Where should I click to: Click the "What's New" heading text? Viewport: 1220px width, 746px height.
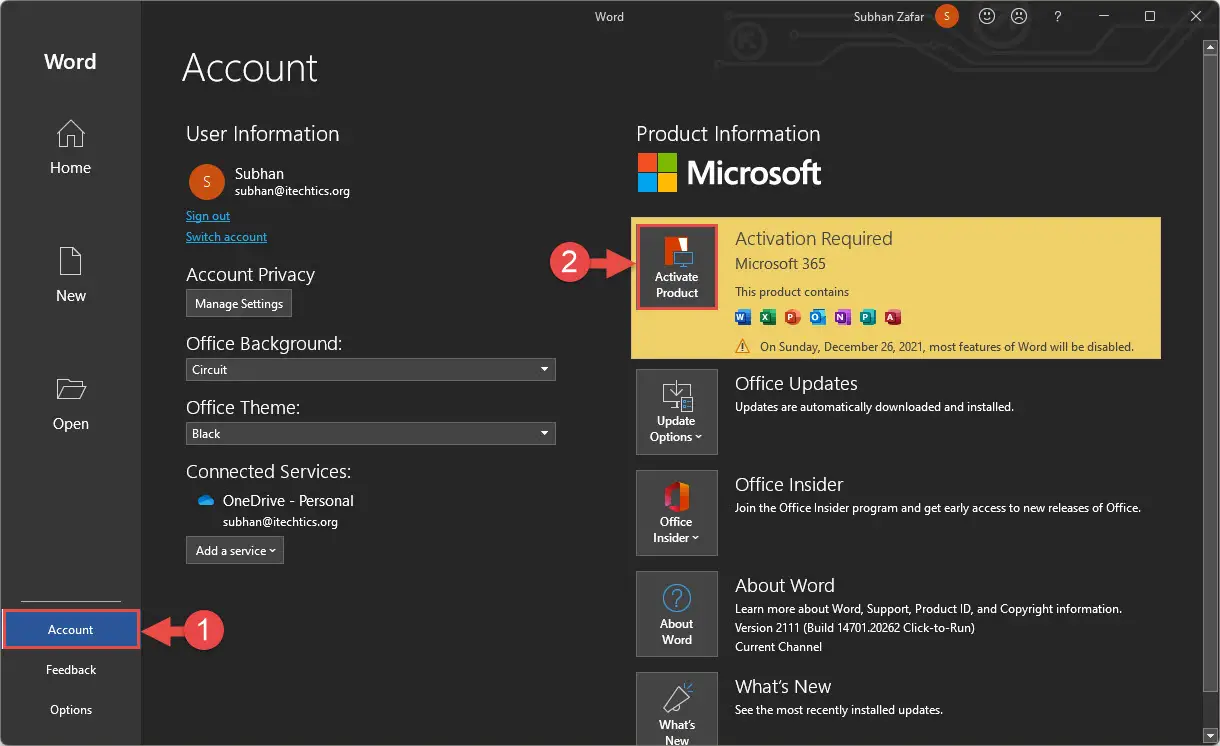783,687
